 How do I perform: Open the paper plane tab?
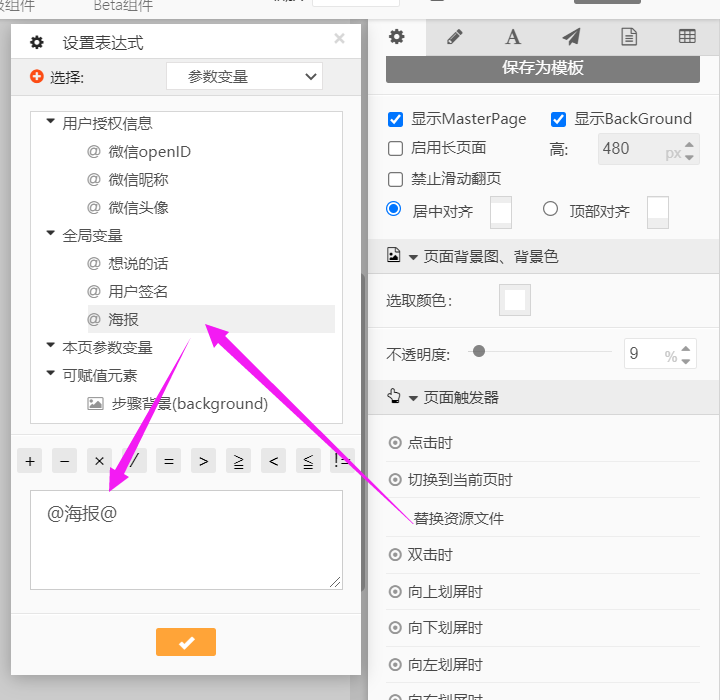click(571, 37)
